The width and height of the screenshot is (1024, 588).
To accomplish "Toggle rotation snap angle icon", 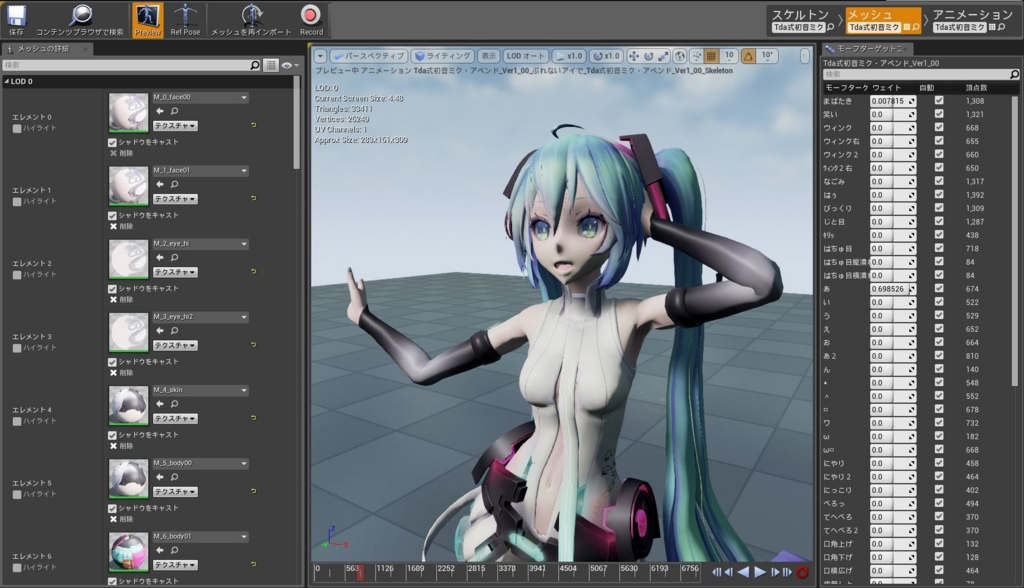I will (748, 56).
